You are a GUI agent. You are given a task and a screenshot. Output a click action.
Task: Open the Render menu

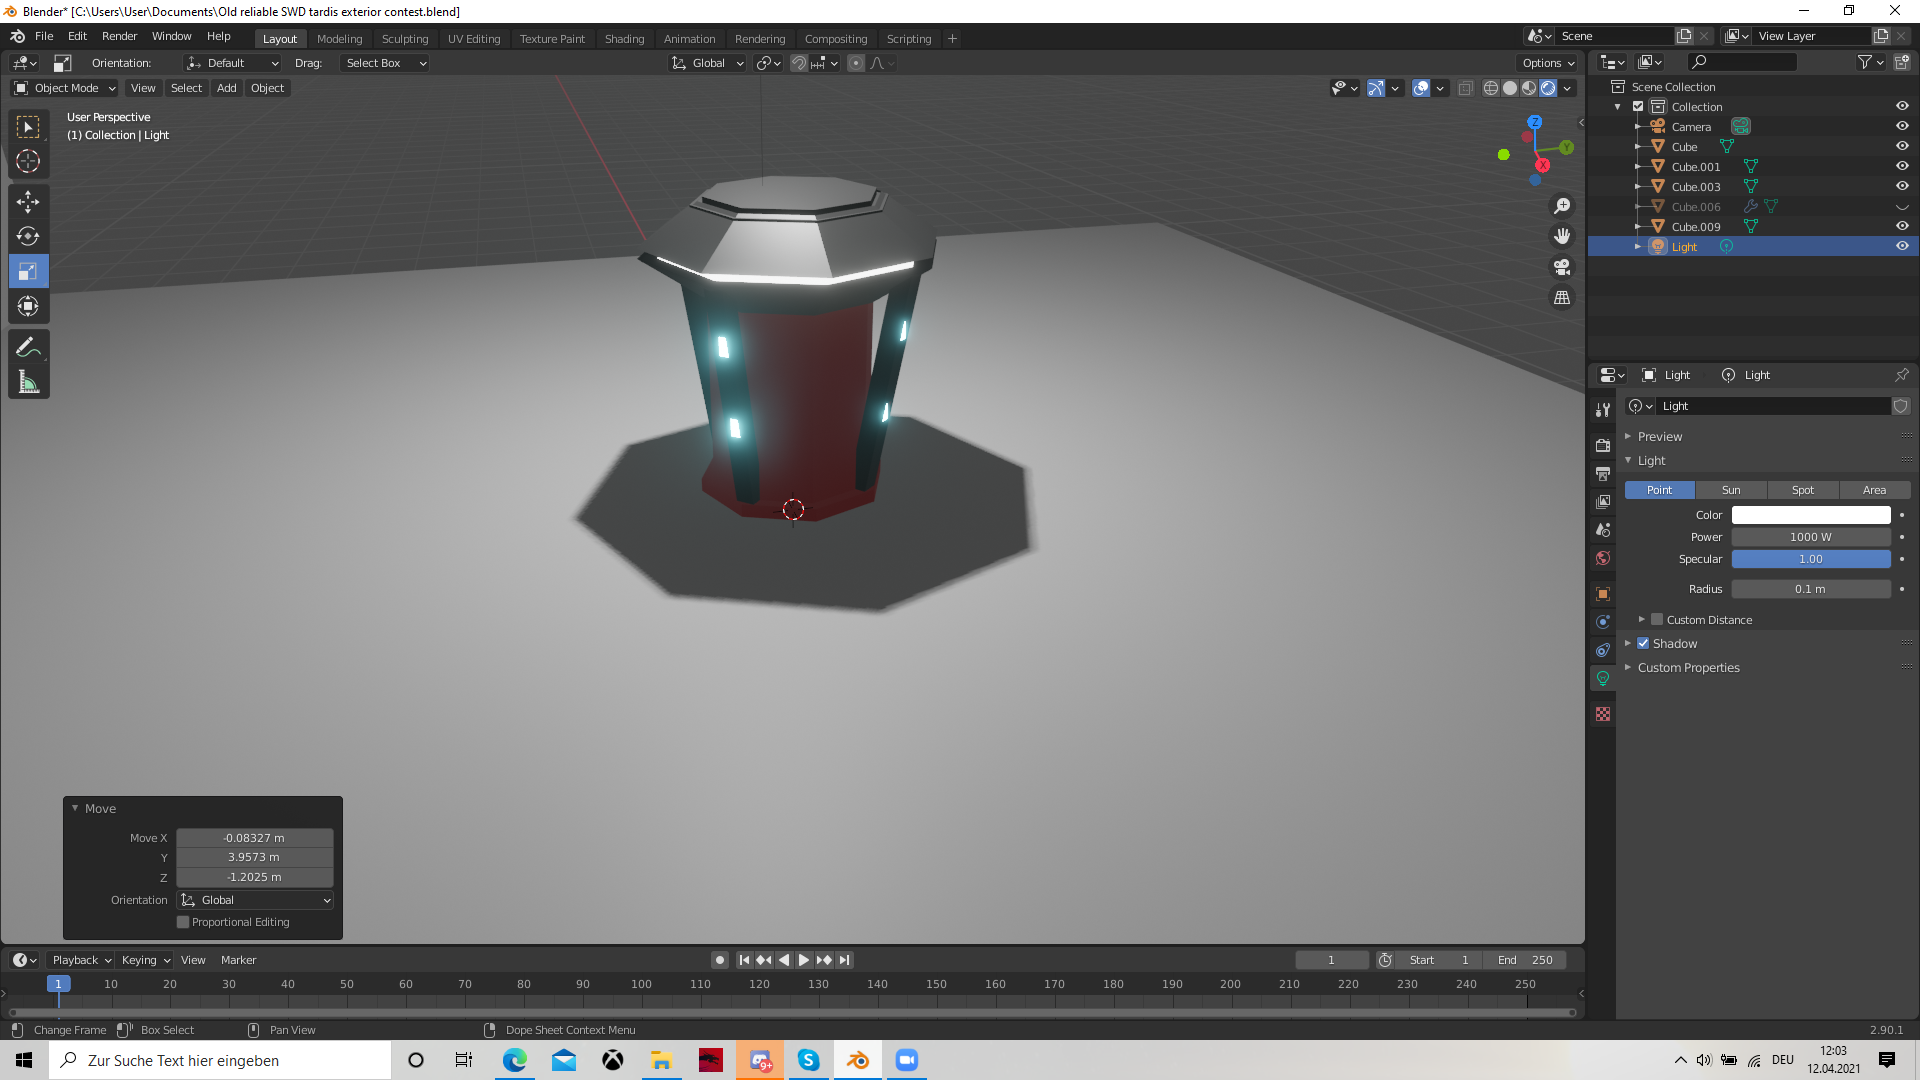pos(119,36)
